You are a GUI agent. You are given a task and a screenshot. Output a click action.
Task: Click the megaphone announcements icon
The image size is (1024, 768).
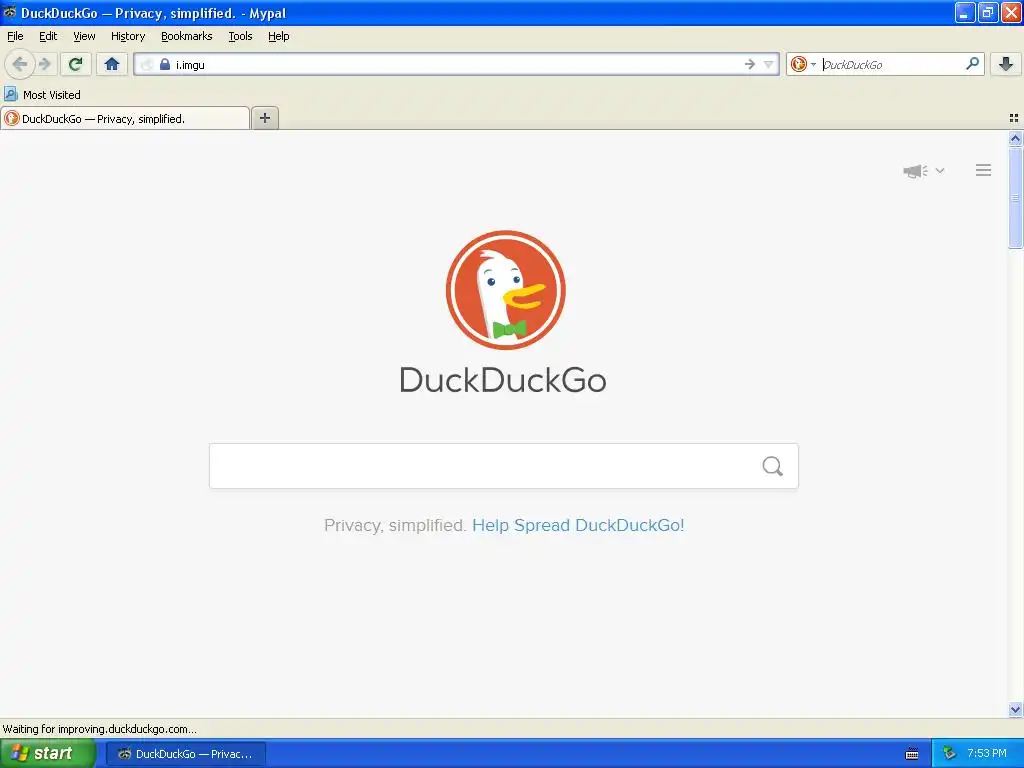tap(916, 171)
